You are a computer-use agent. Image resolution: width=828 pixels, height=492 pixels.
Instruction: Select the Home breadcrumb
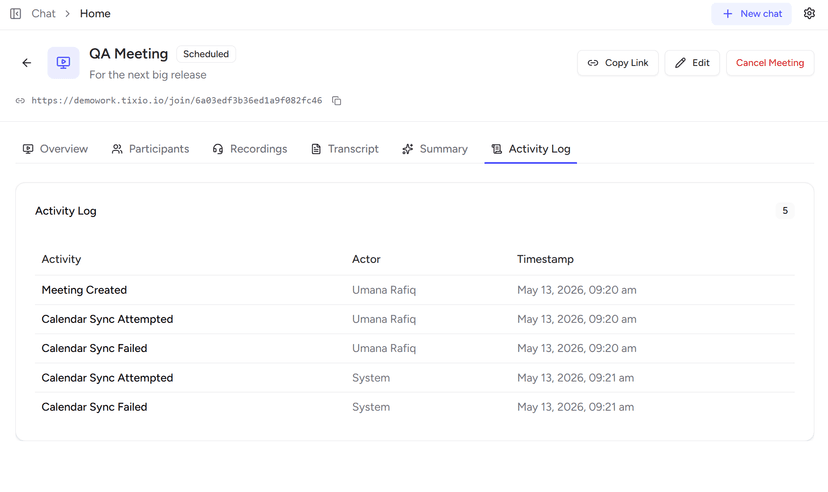click(95, 14)
